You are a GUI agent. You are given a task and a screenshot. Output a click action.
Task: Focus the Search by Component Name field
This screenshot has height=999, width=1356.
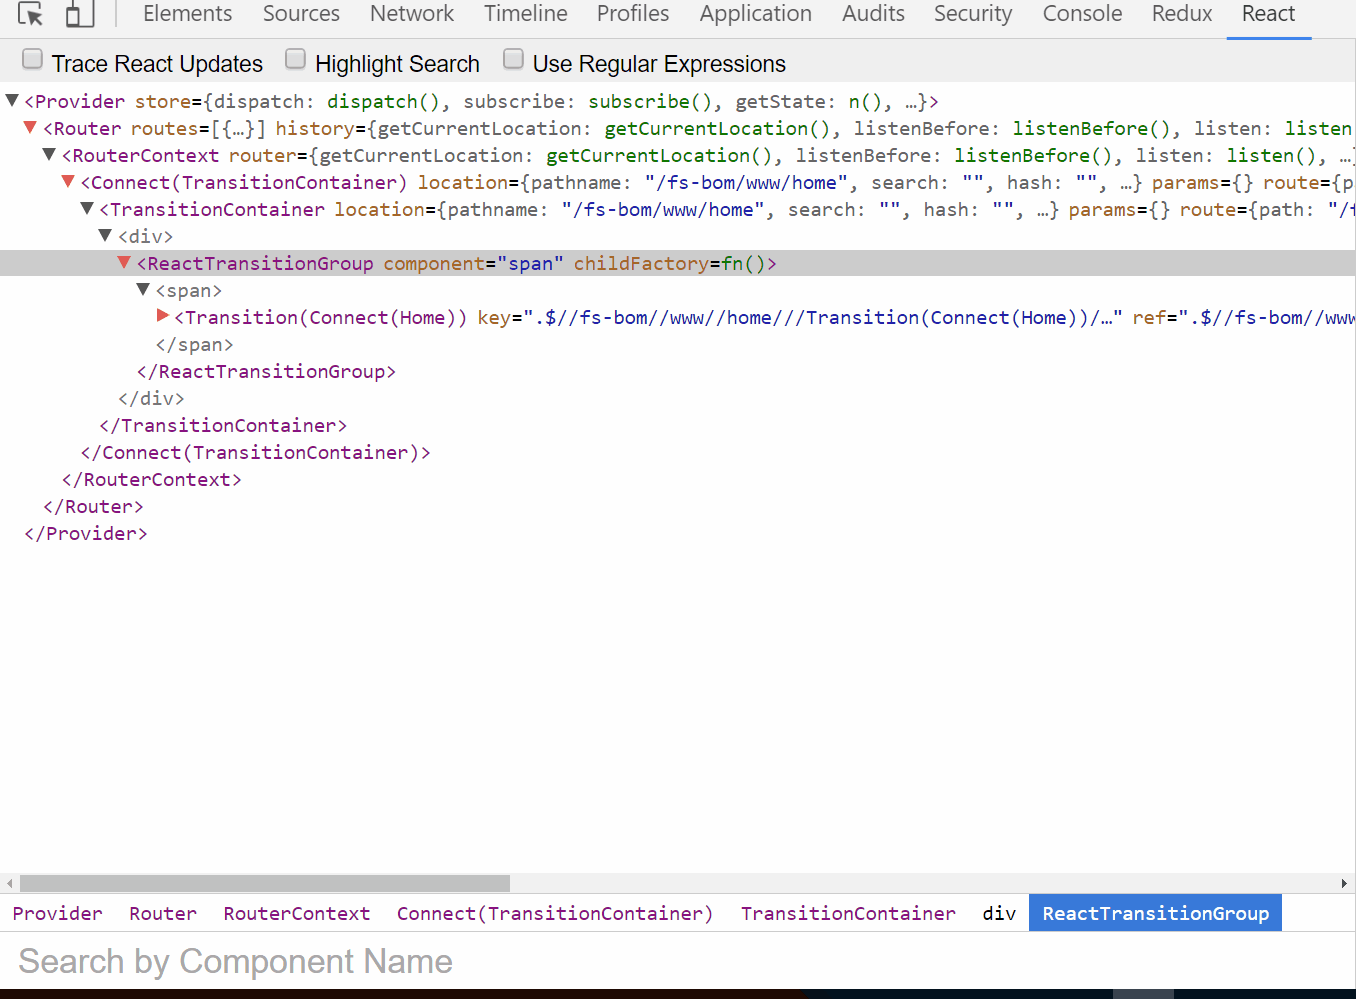[x=678, y=961]
